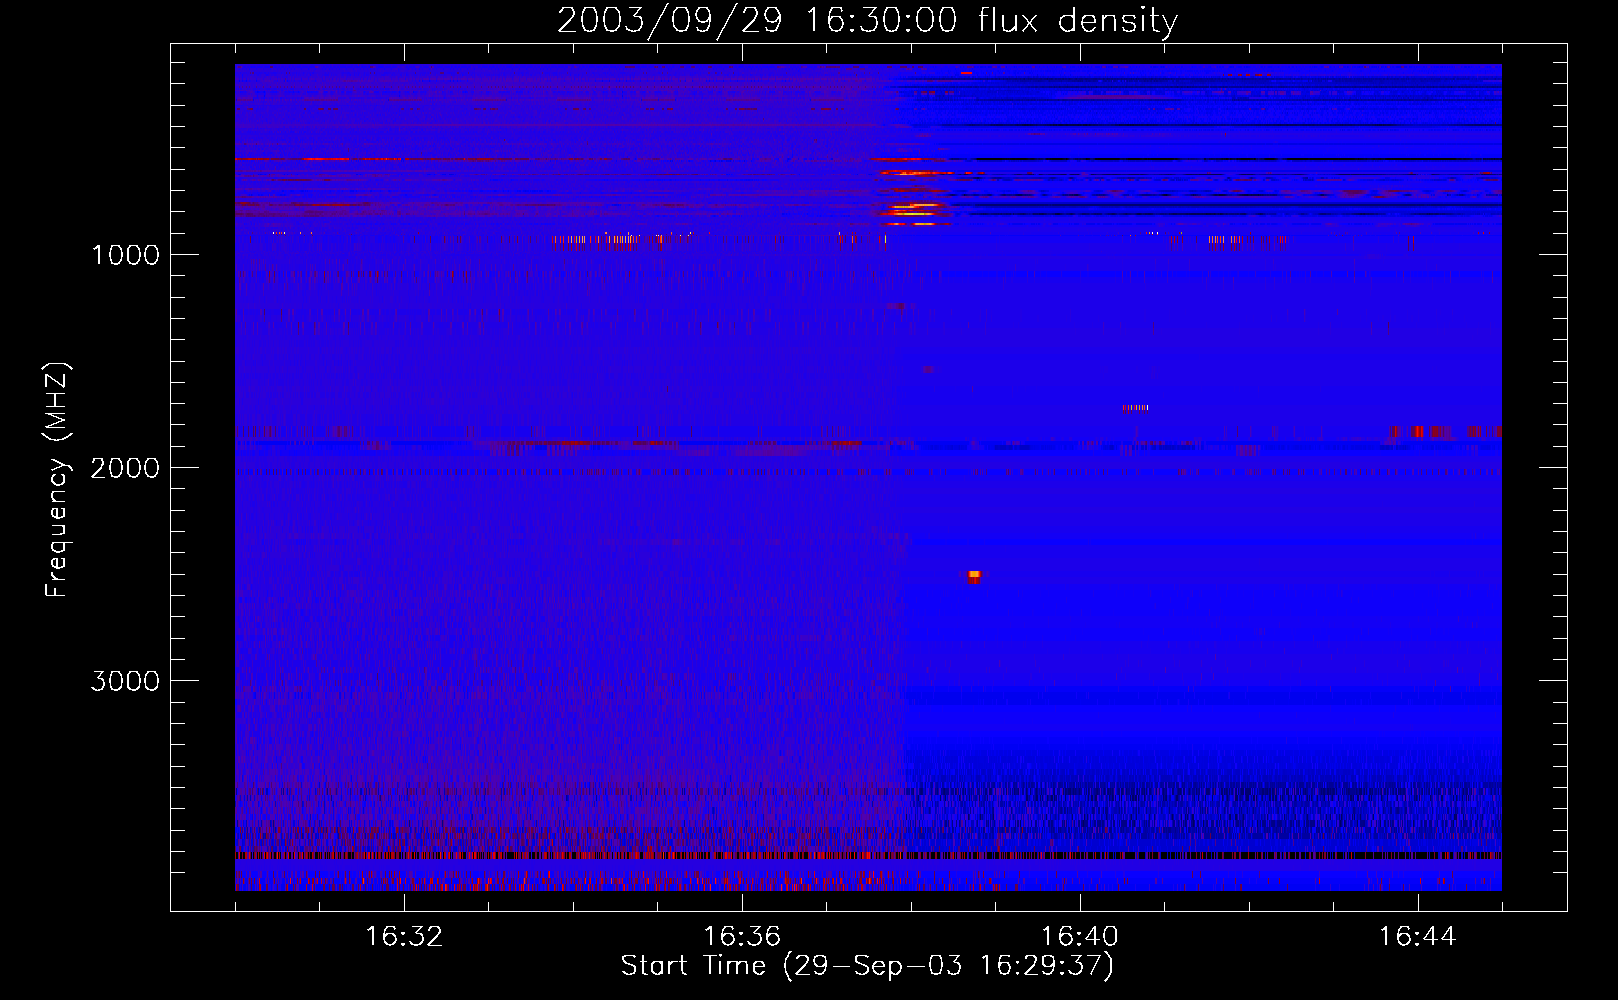1618x1000 pixels.
Task: Click the 2000 frequency tick label
Action: click(x=125, y=468)
